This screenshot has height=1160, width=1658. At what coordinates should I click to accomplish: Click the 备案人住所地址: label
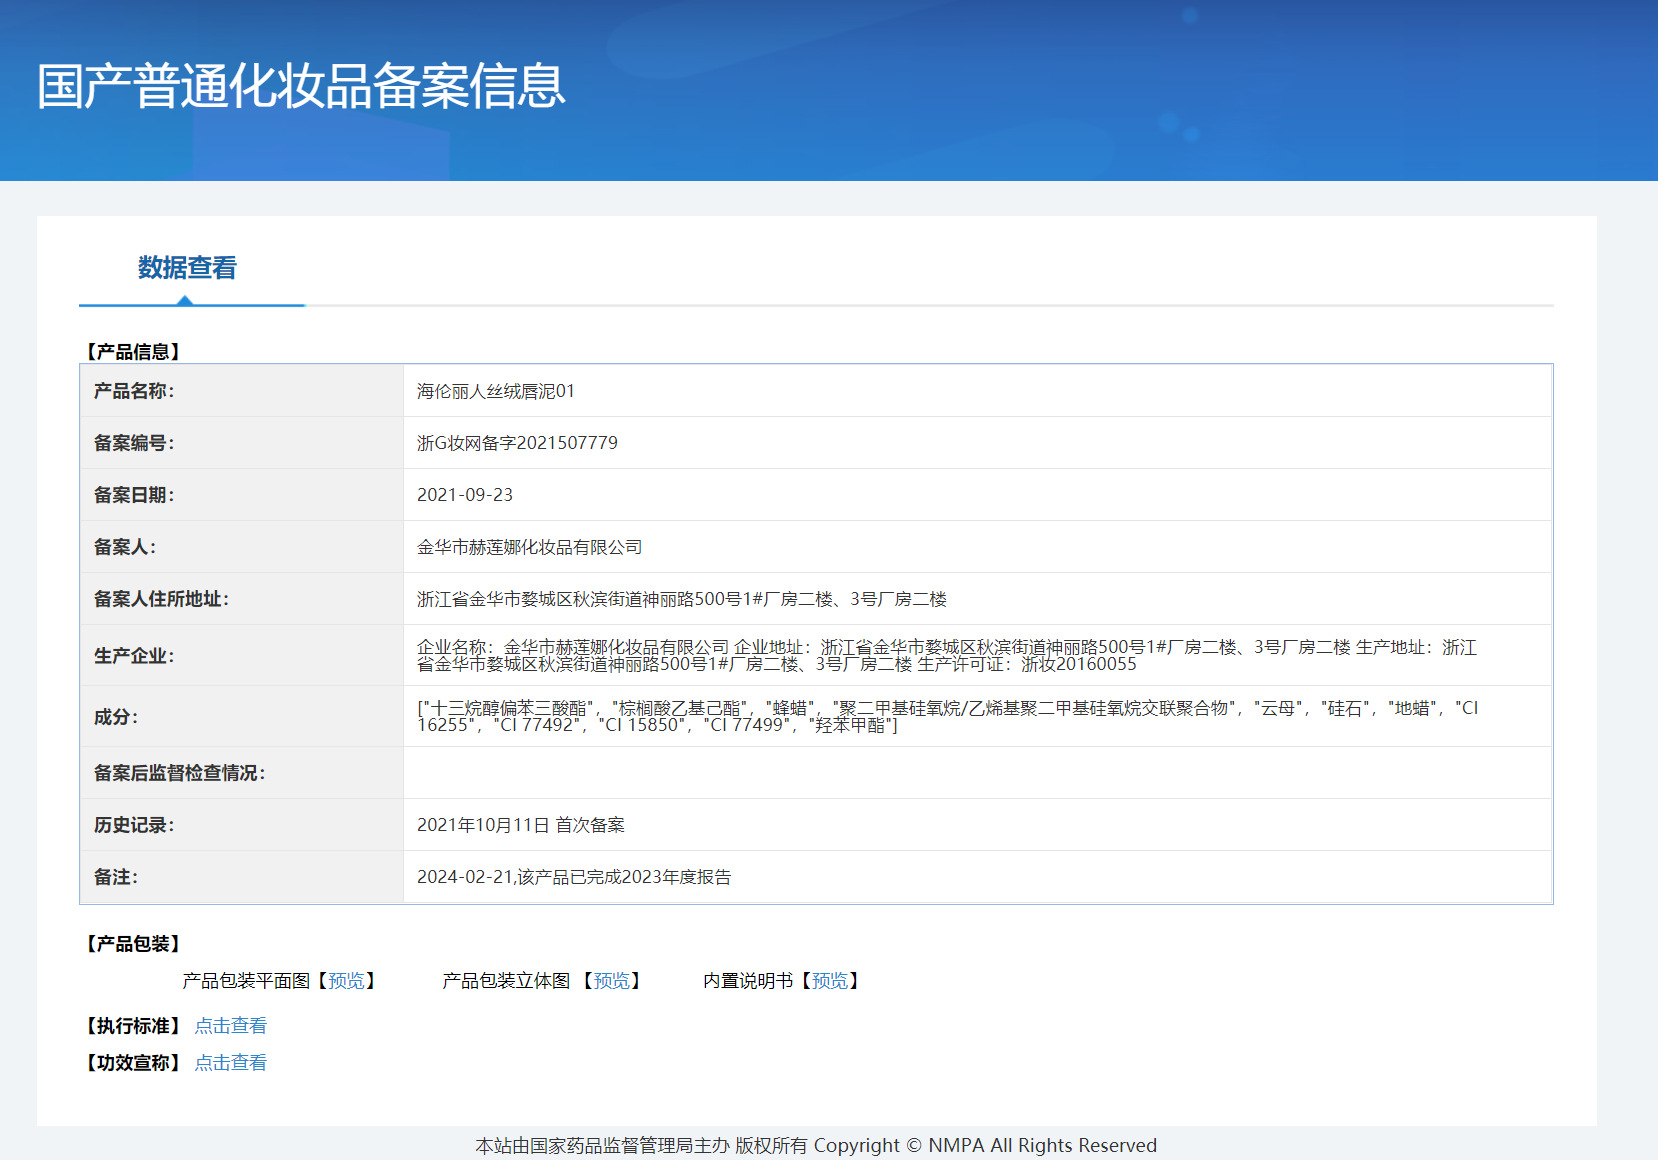[x=162, y=599]
